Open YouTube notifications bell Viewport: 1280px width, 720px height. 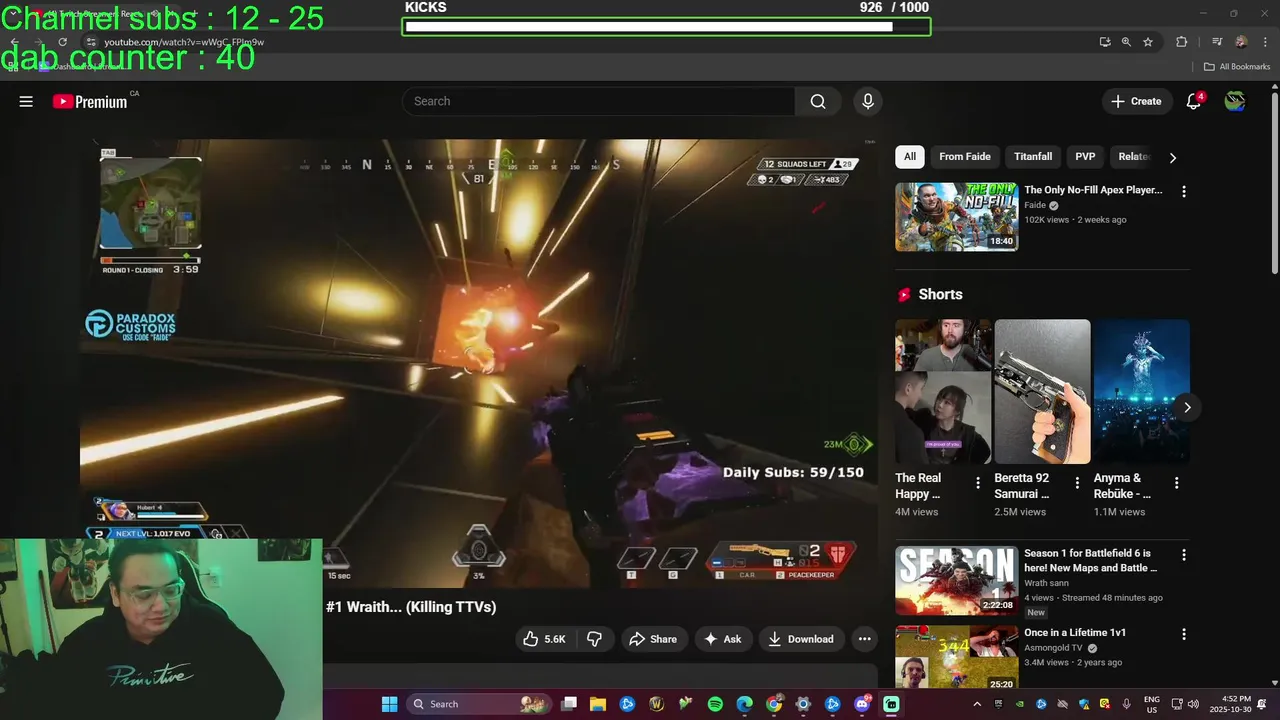[x=1193, y=101]
